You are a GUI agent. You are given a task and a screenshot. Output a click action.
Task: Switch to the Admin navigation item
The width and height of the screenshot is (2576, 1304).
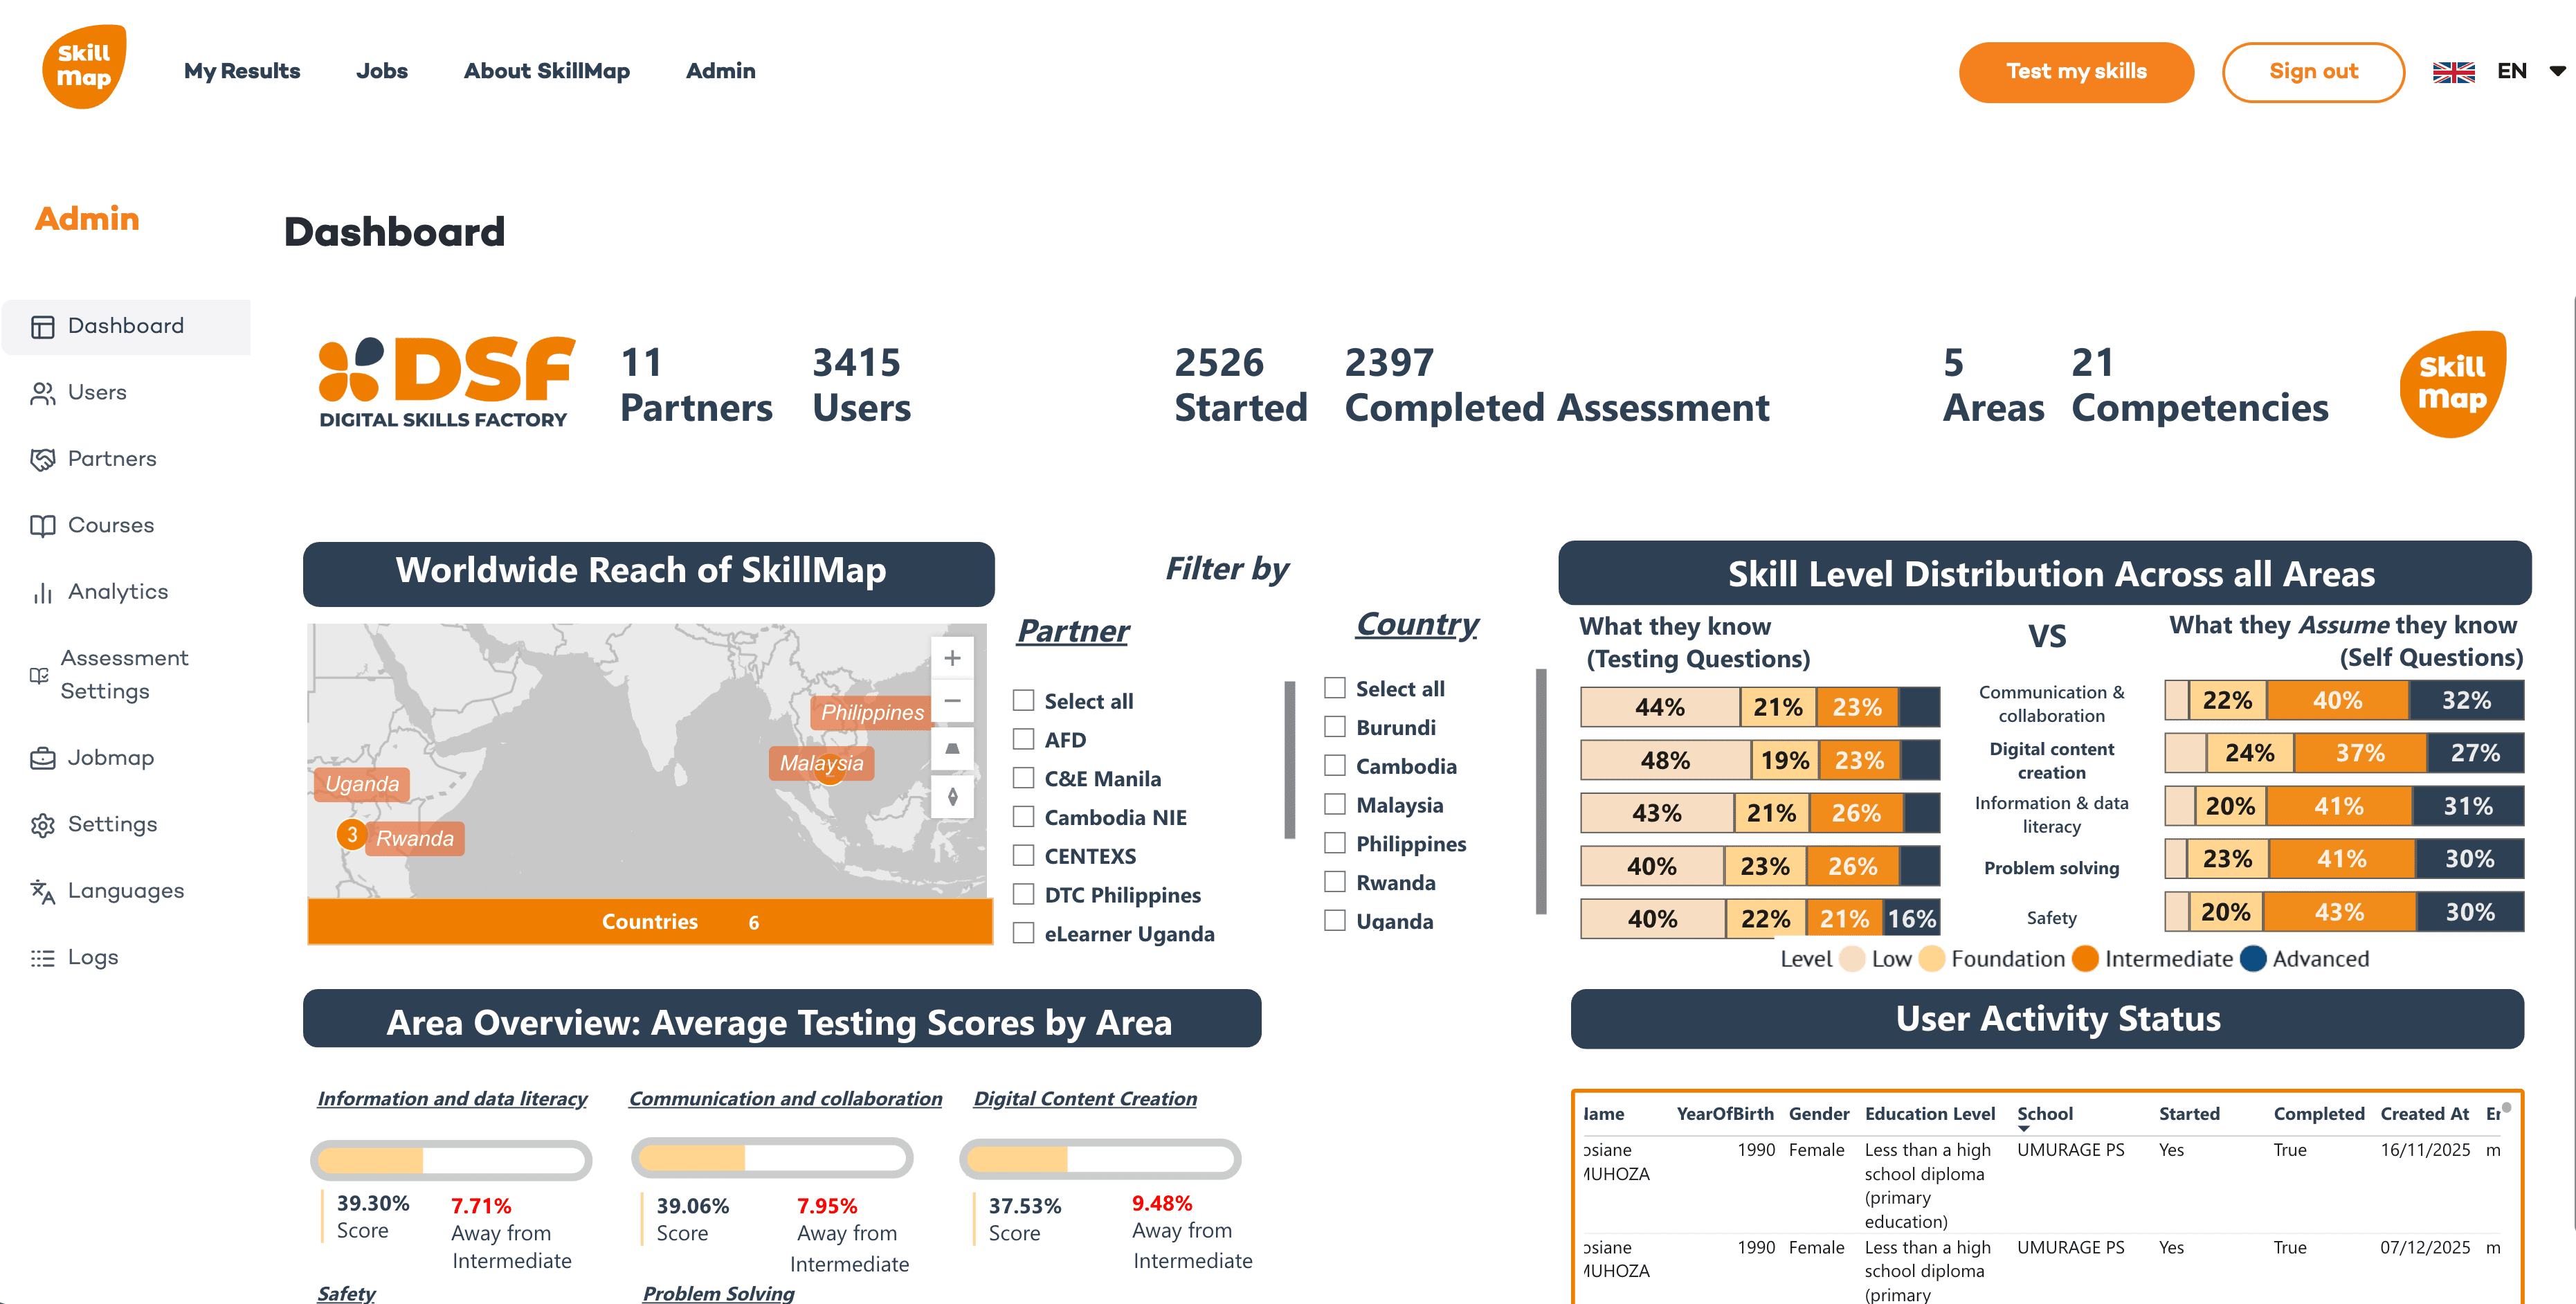click(x=720, y=71)
